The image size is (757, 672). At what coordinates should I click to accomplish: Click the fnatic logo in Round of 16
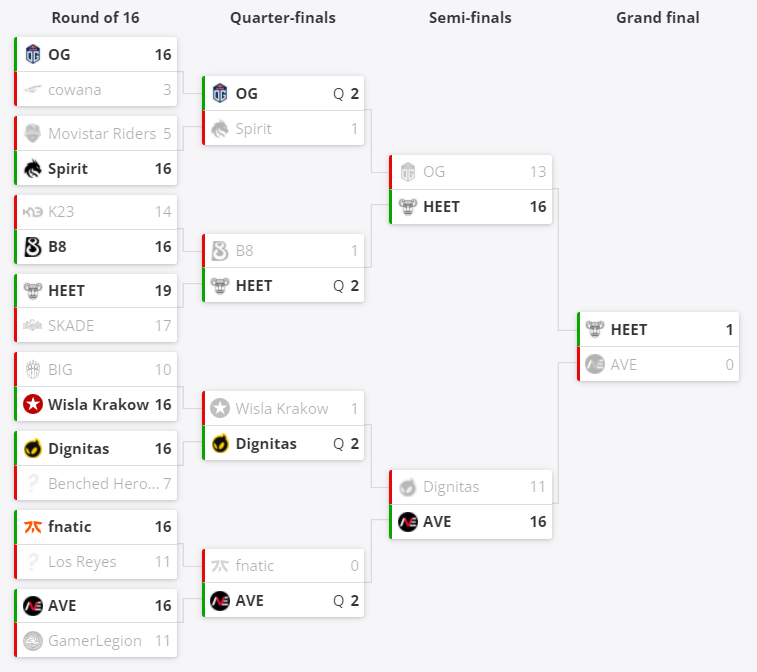pyautogui.click(x=33, y=527)
